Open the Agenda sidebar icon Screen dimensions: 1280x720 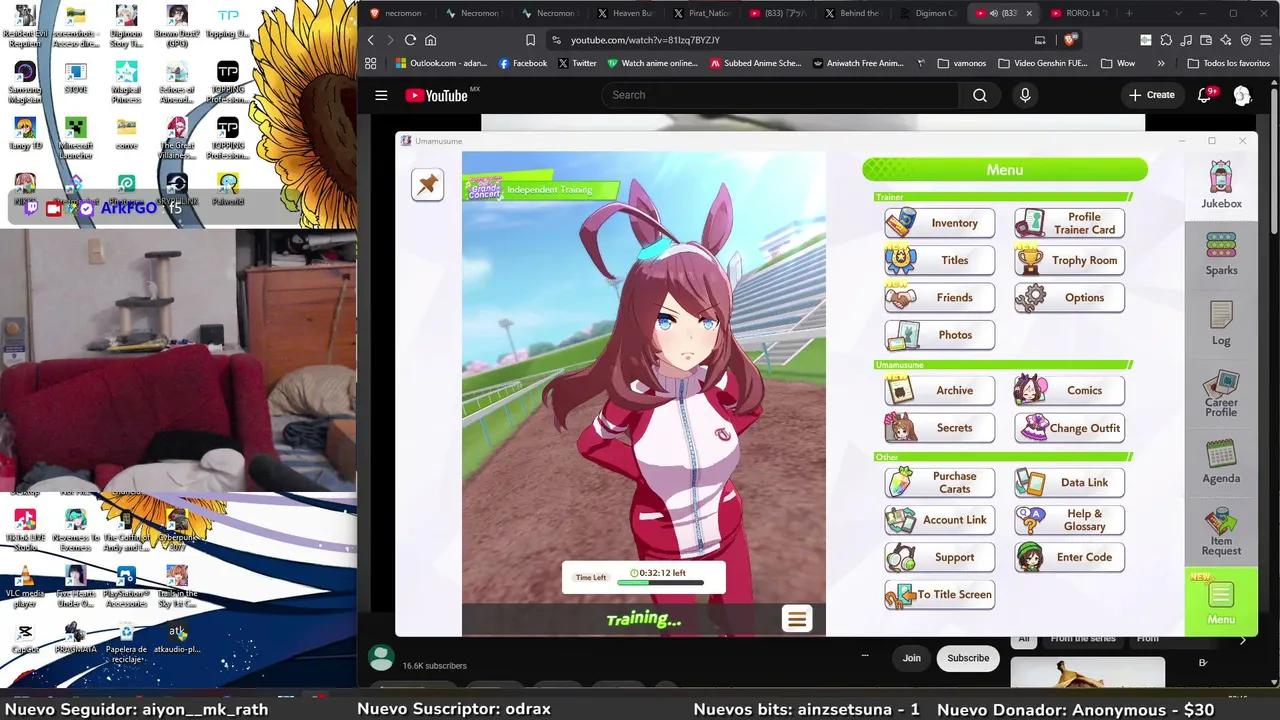pos(1221,462)
